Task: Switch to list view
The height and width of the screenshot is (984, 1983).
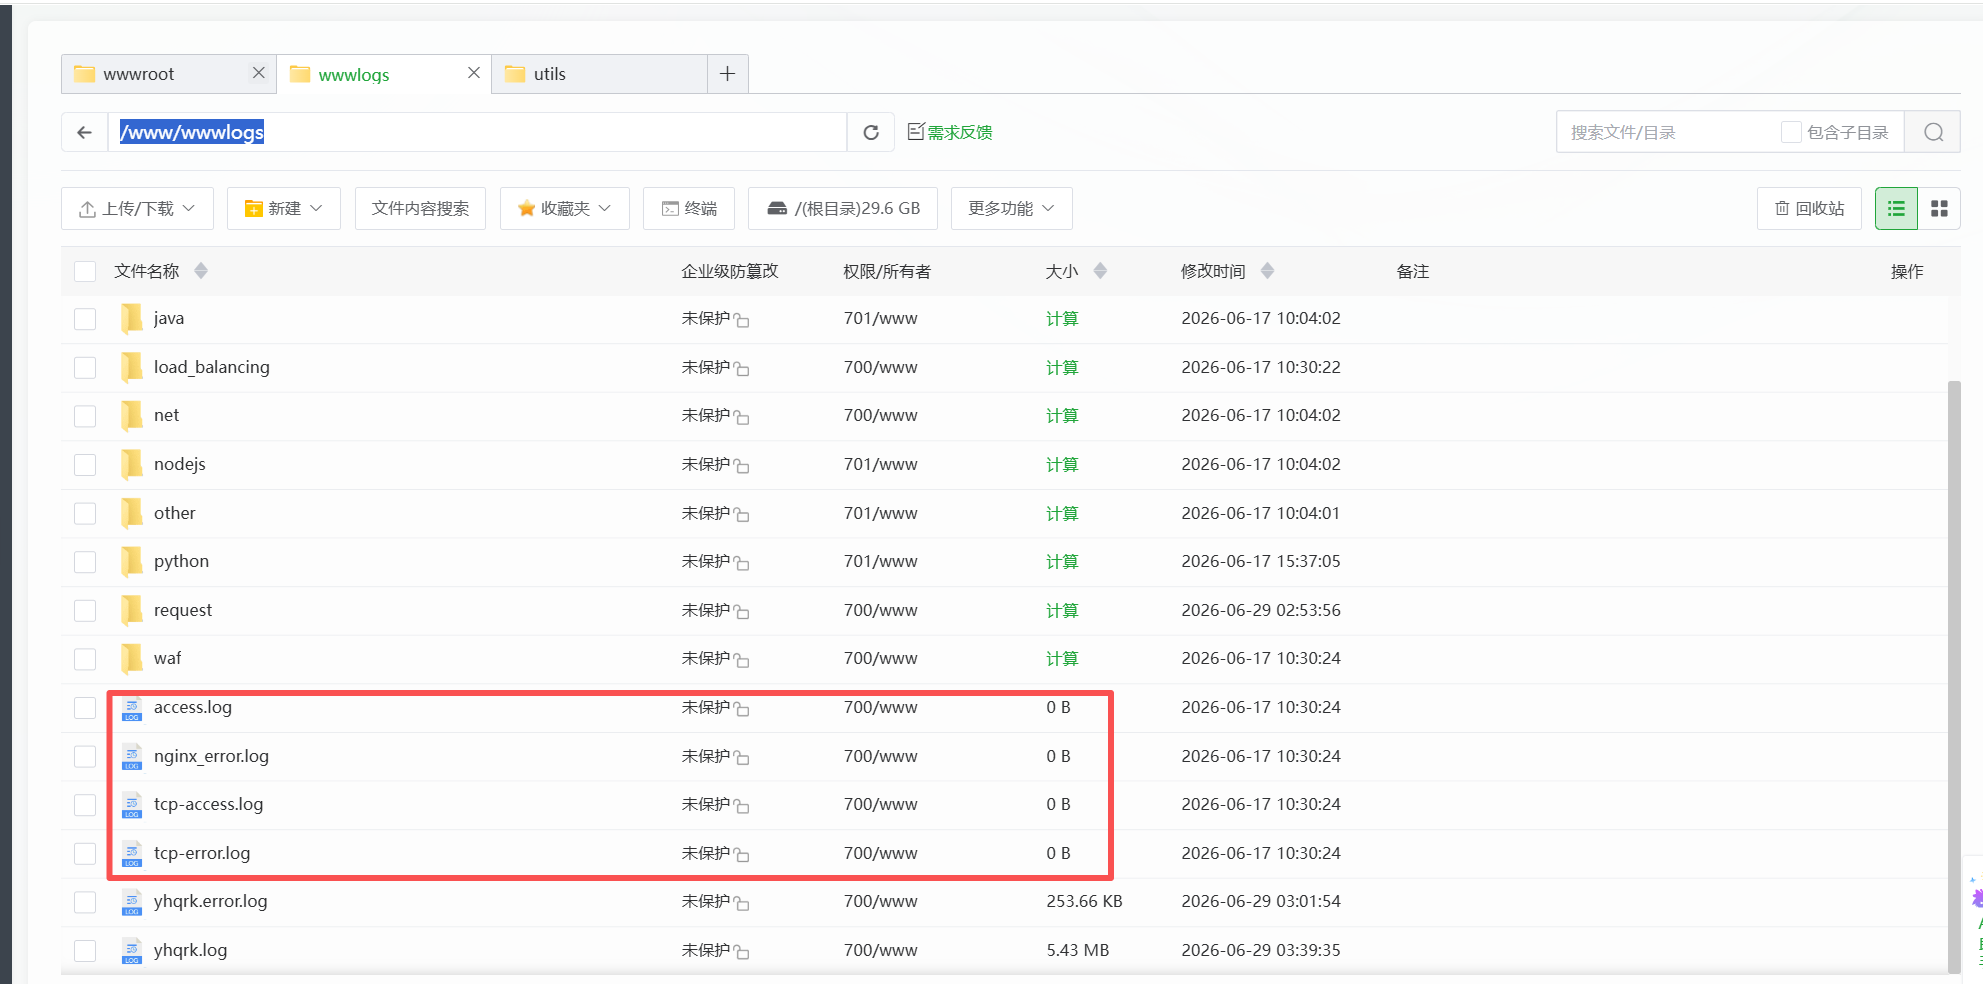Action: pos(1896,208)
